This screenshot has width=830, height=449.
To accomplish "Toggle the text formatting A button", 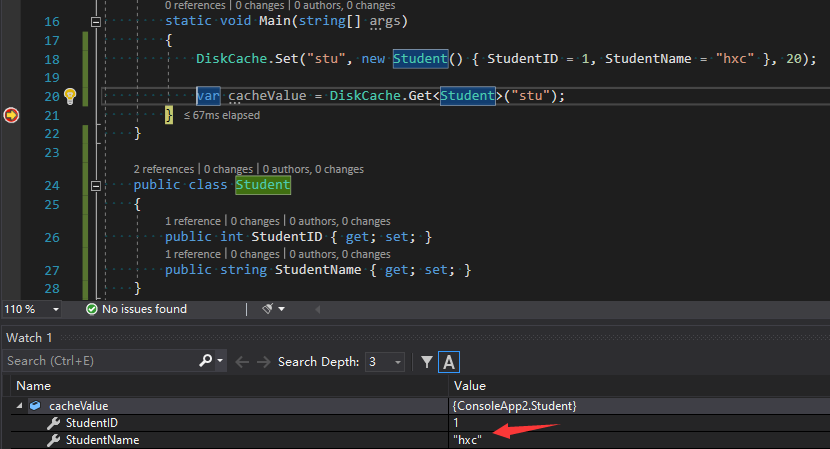I will [x=449, y=362].
